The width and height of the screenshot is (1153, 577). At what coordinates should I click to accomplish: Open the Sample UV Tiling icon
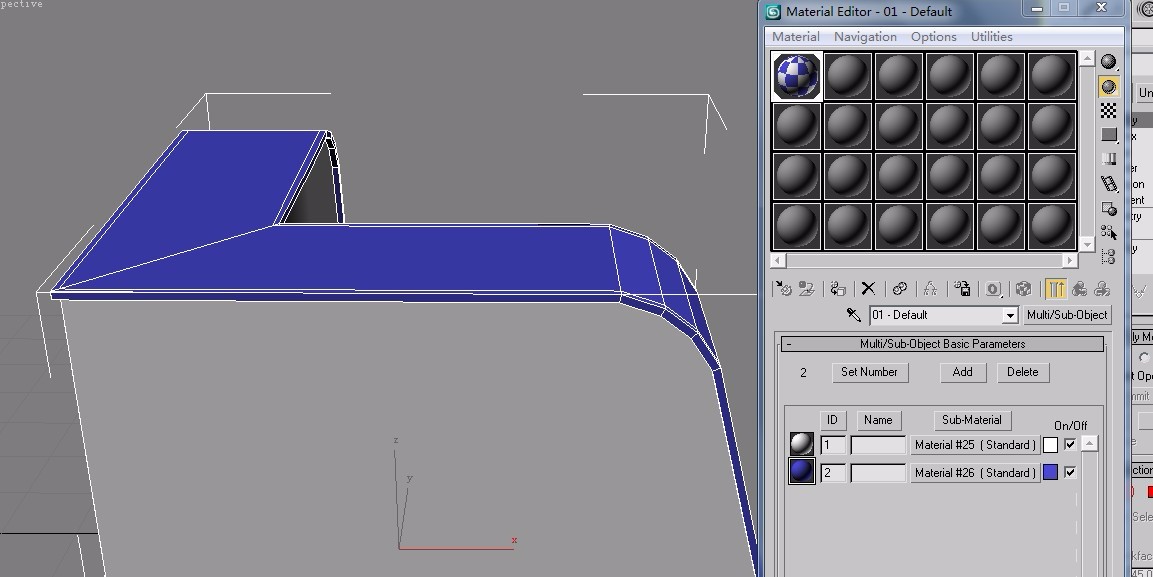click(1109, 135)
